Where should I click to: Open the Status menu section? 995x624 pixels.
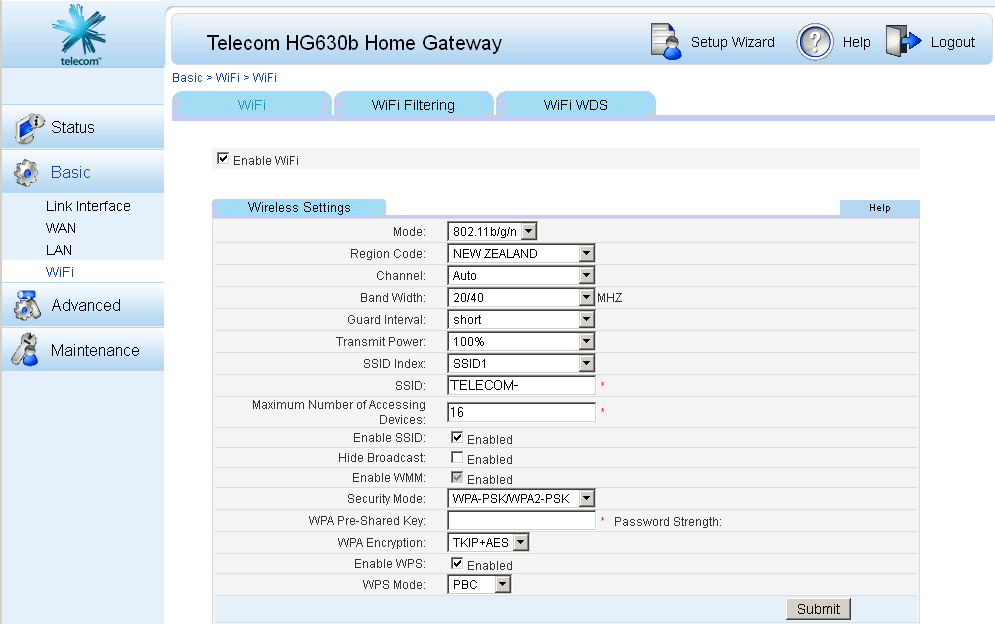click(82, 128)
